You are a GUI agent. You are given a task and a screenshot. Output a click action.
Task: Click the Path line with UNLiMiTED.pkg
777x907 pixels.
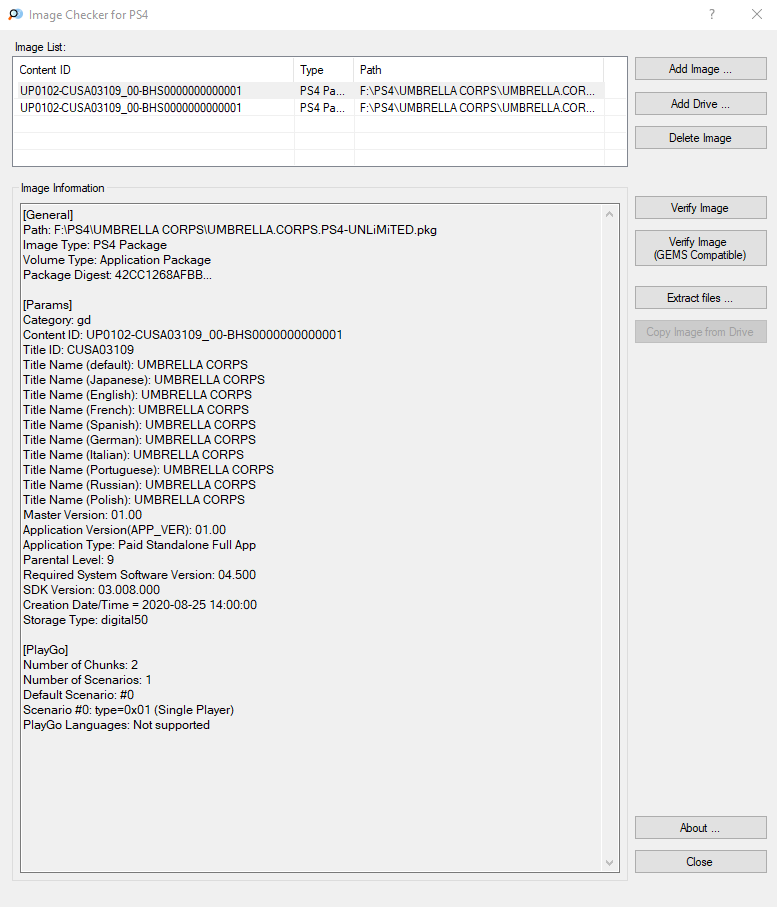coord(230,230)
